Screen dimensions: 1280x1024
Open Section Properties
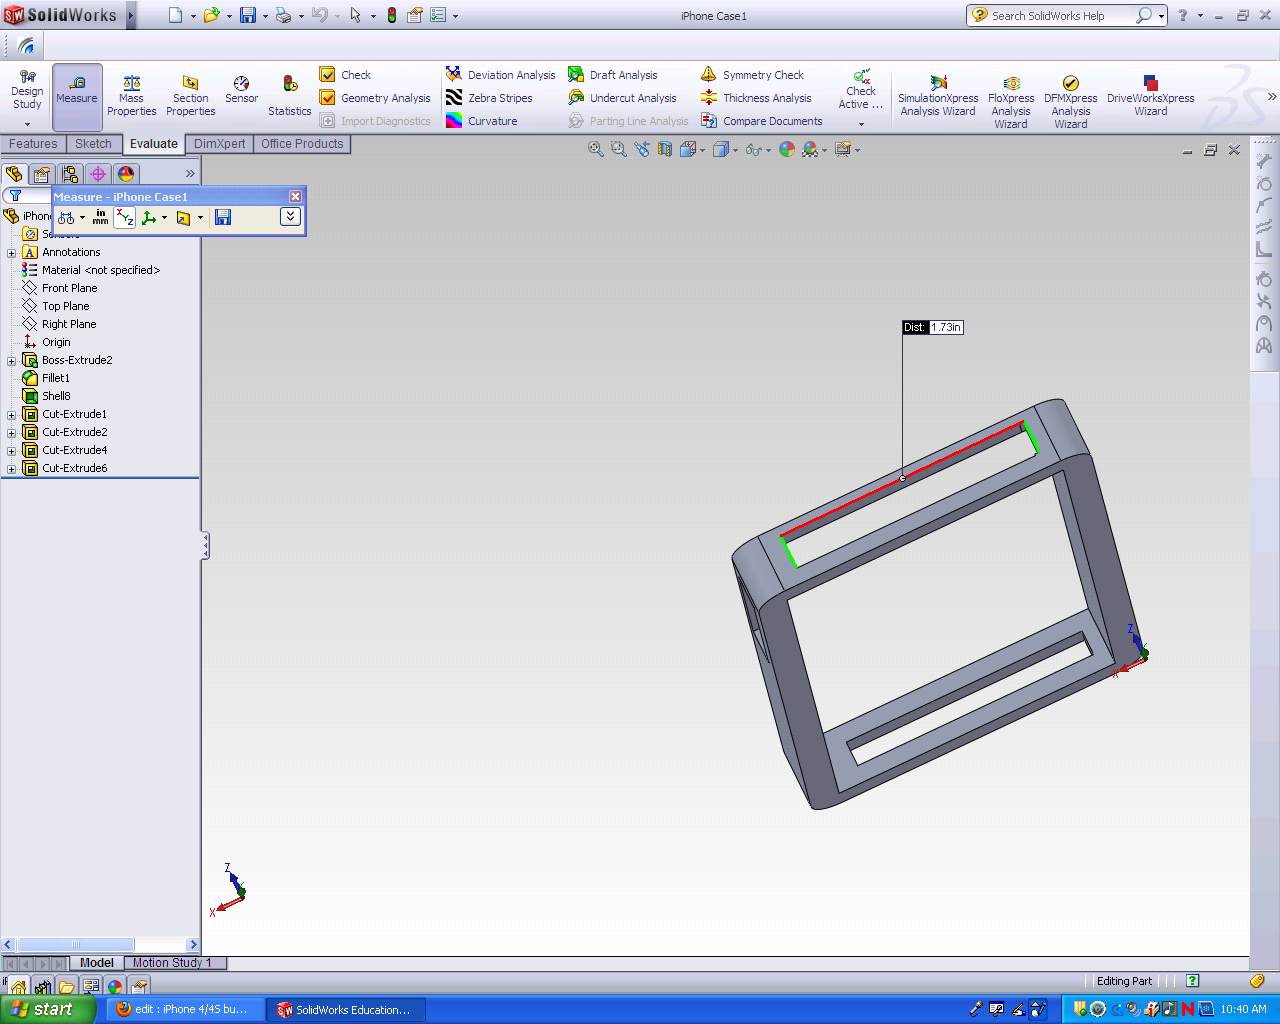(190, 96)
